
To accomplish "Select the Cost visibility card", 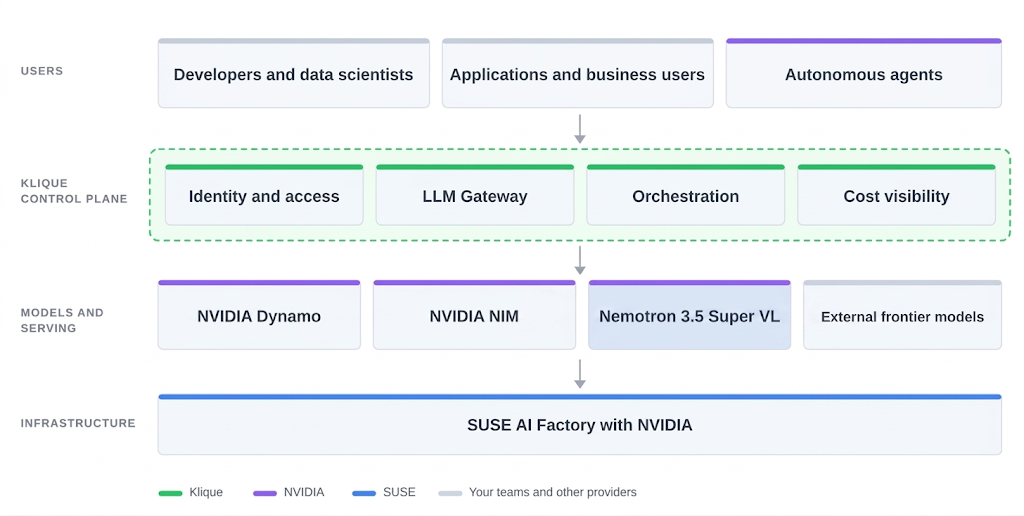I will click(x=897, y=195).
